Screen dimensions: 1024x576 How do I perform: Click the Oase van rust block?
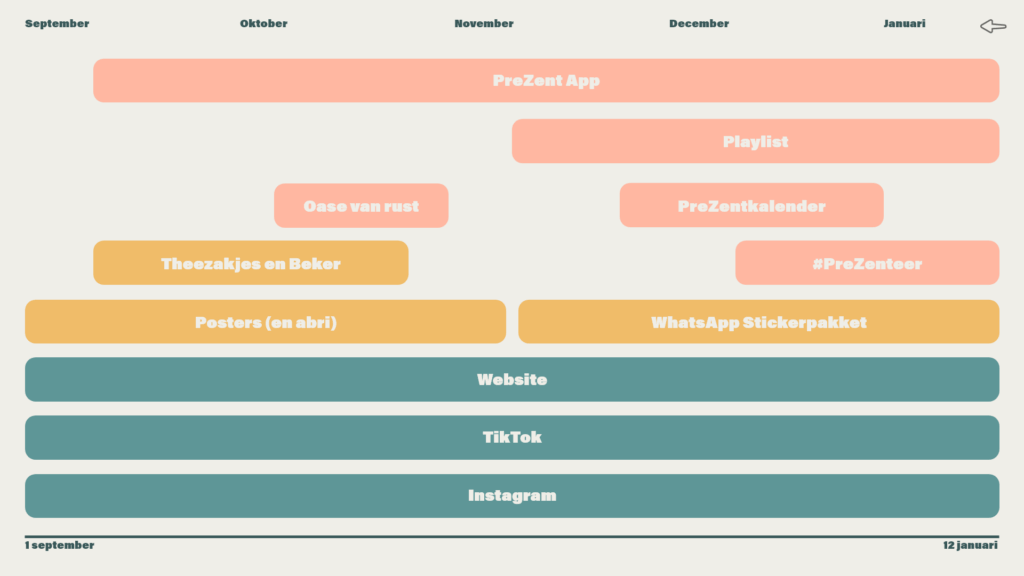361,206
